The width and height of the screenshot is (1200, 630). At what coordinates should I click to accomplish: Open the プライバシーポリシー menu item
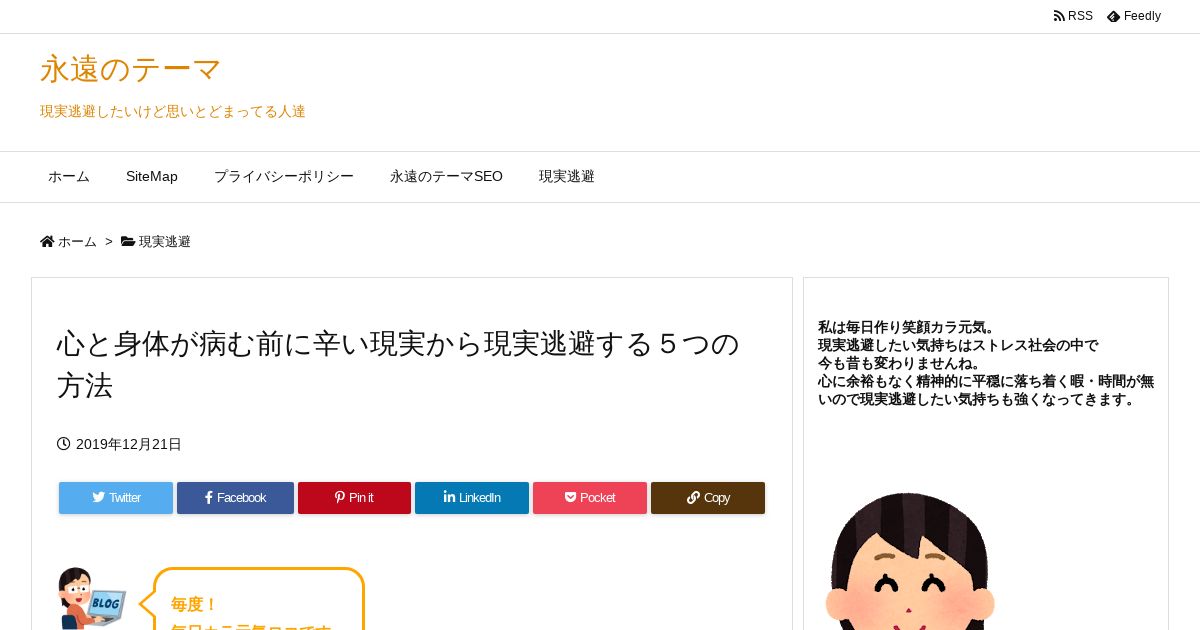tap(284, 177)
